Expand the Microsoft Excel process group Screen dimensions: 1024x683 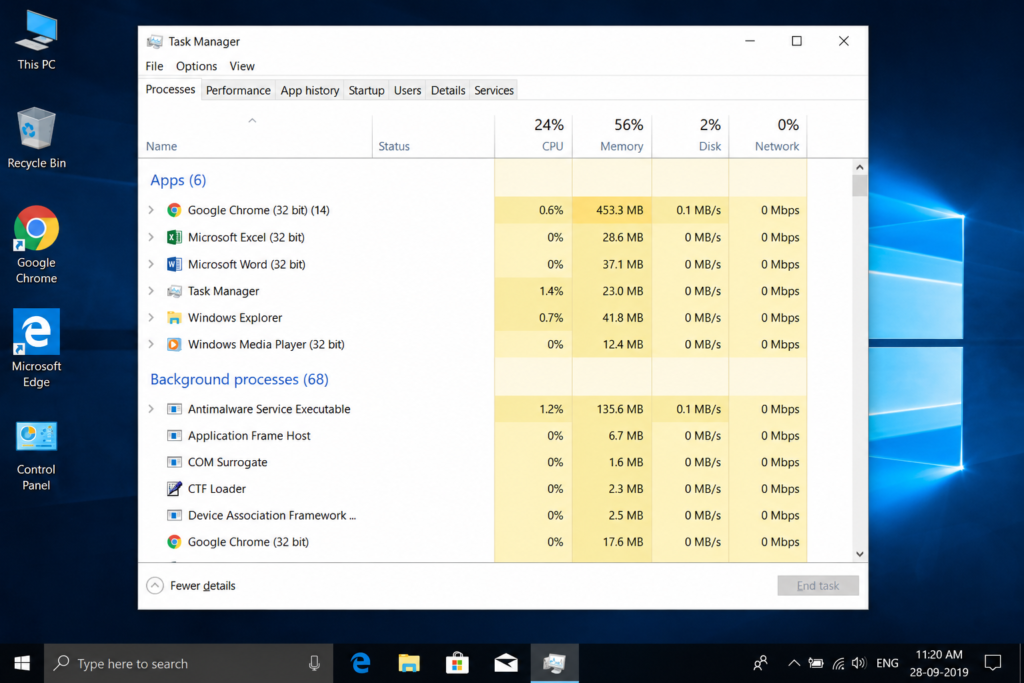[152, 237]
